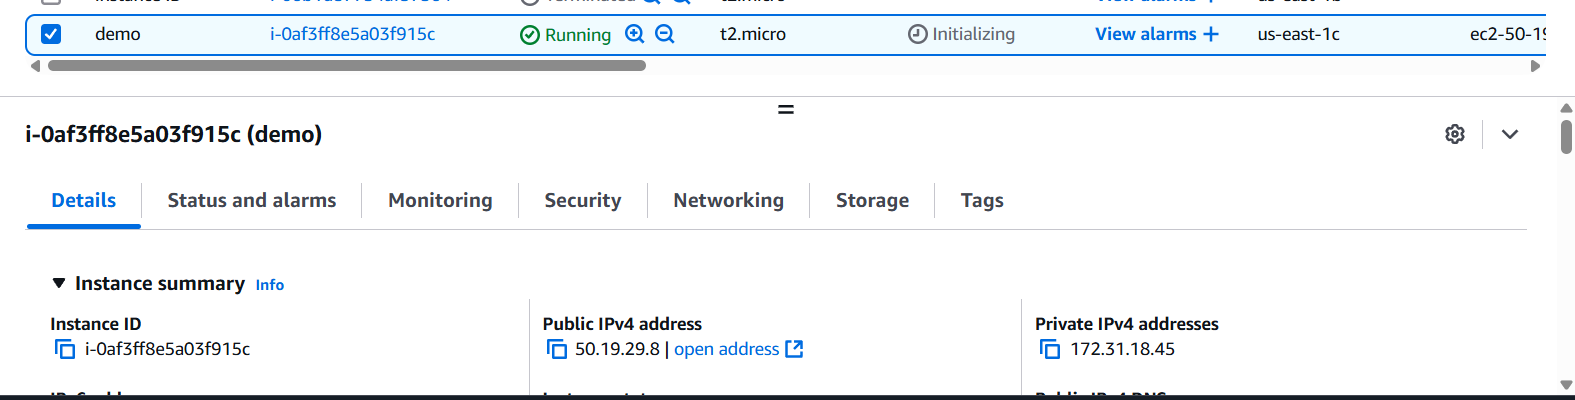Click the zoom-in filter icon beside Running
This screenshot has width=1575, height=400.
634,34
